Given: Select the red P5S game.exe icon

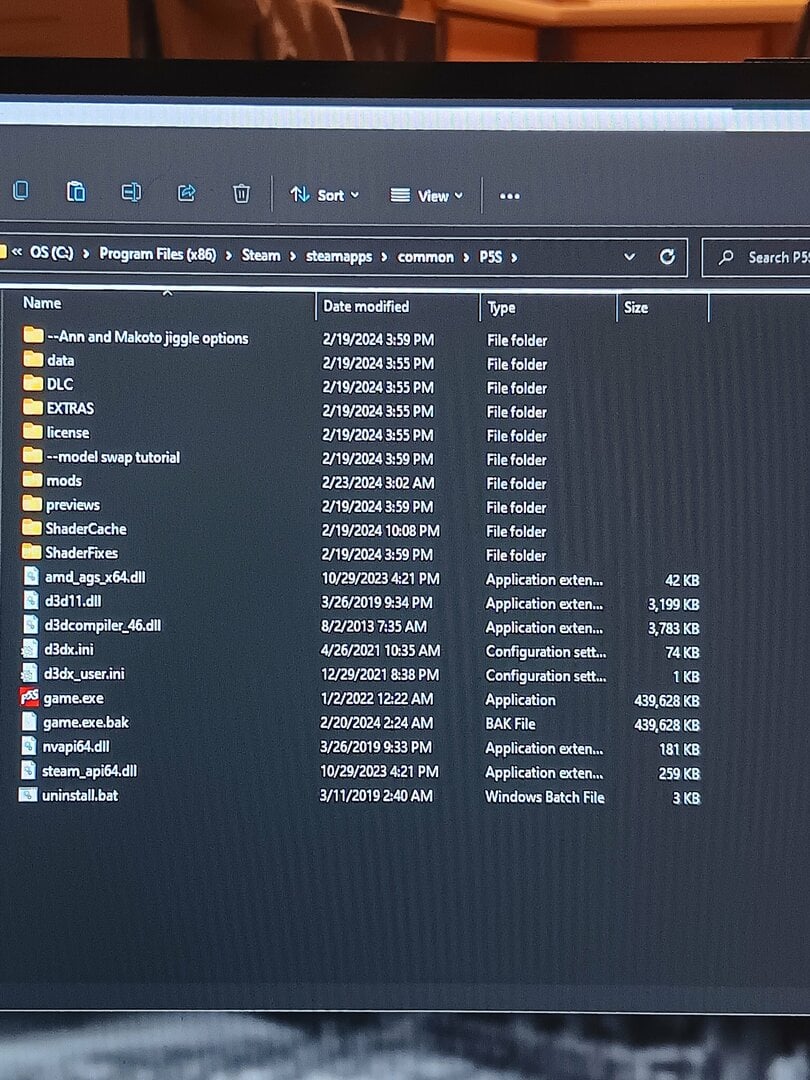Looking at the screenshot, I should 30,697.
